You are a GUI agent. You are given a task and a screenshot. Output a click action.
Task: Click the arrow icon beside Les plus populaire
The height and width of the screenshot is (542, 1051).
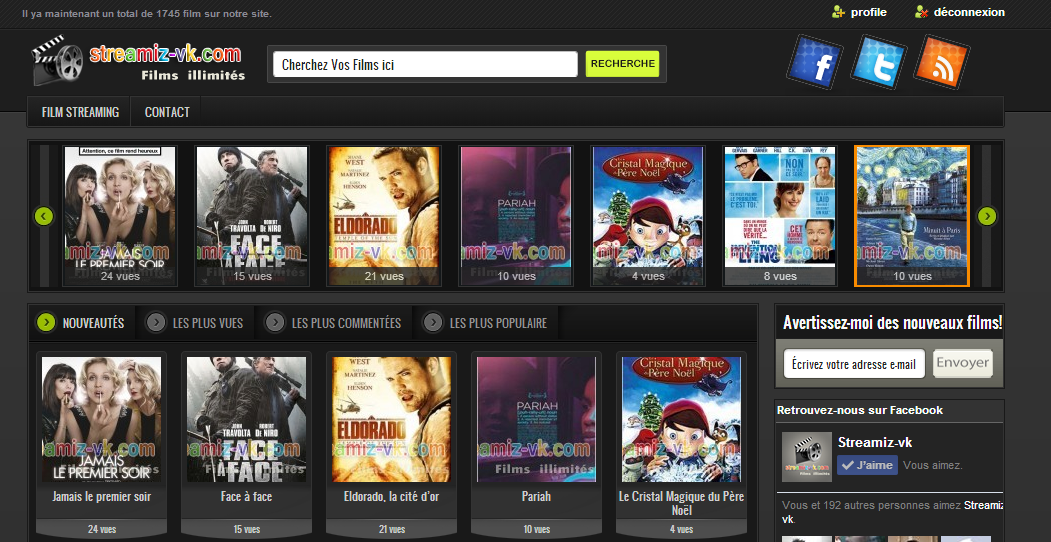(433, 323)
